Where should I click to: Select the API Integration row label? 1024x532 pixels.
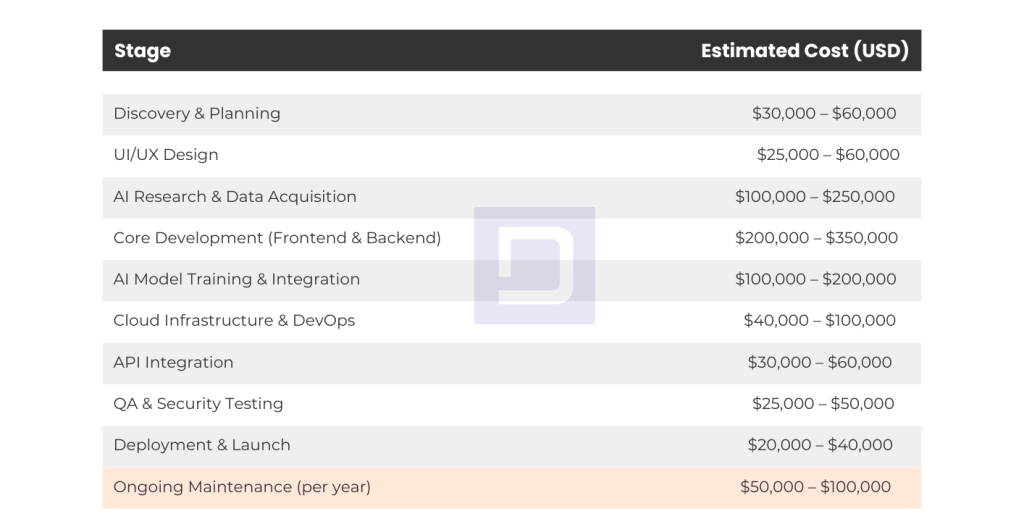click(x=173, y=362)
